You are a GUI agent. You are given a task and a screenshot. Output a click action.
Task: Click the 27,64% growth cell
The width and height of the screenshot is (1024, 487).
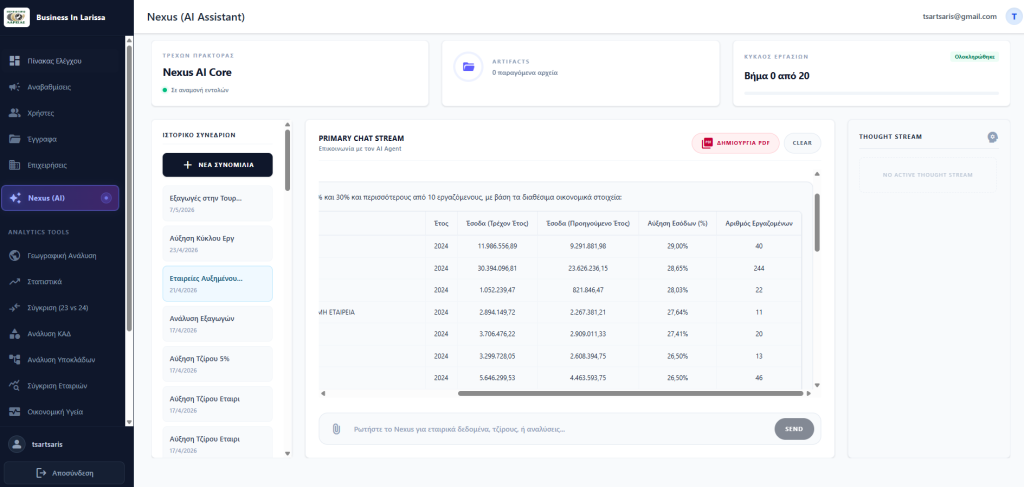[x=677, y=313]
